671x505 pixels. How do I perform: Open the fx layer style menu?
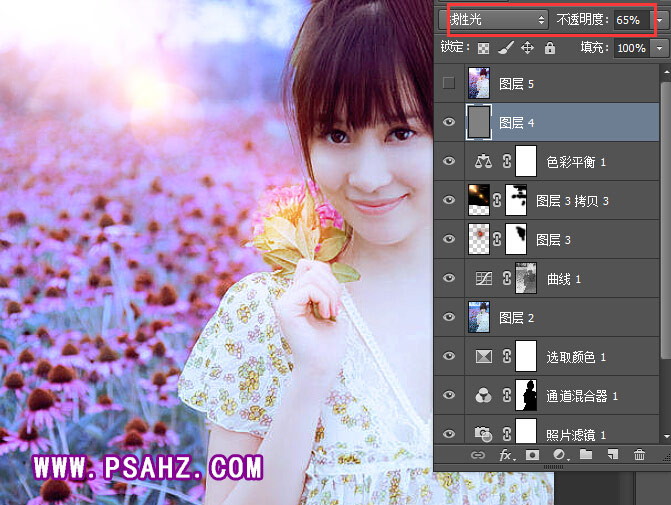[507, 456]
